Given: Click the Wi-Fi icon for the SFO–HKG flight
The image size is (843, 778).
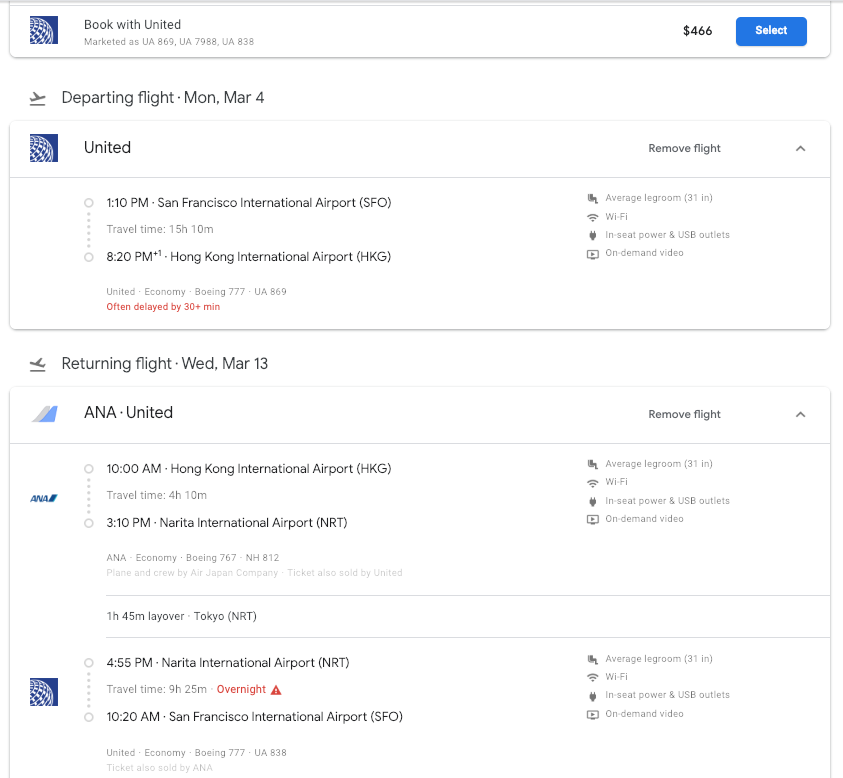Looking at the screenshot, I should pos(593,217).
